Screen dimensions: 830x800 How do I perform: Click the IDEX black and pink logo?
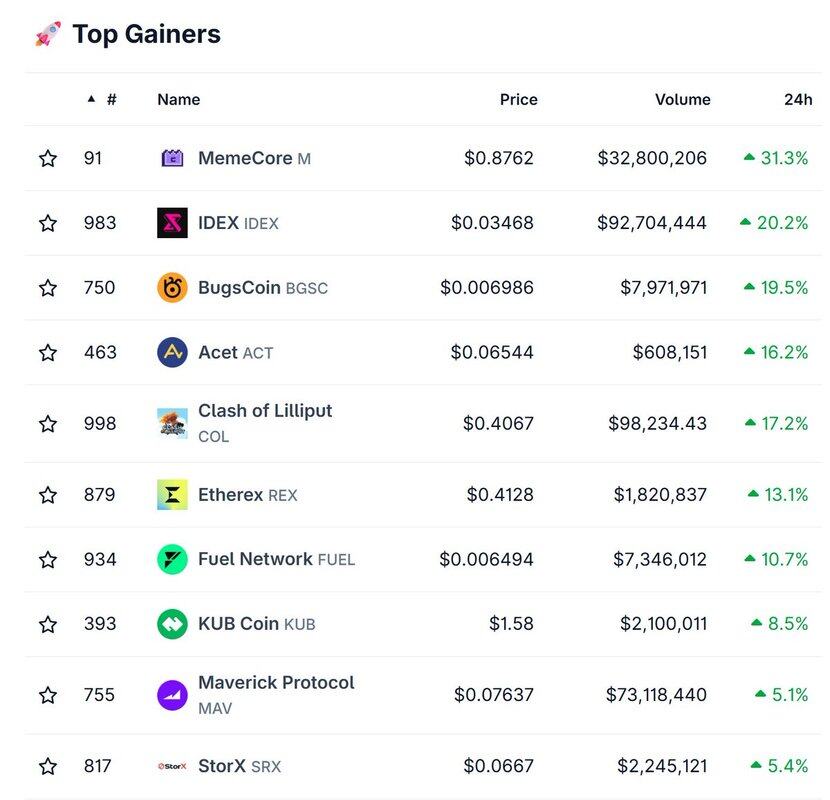(x=172, y=222)
